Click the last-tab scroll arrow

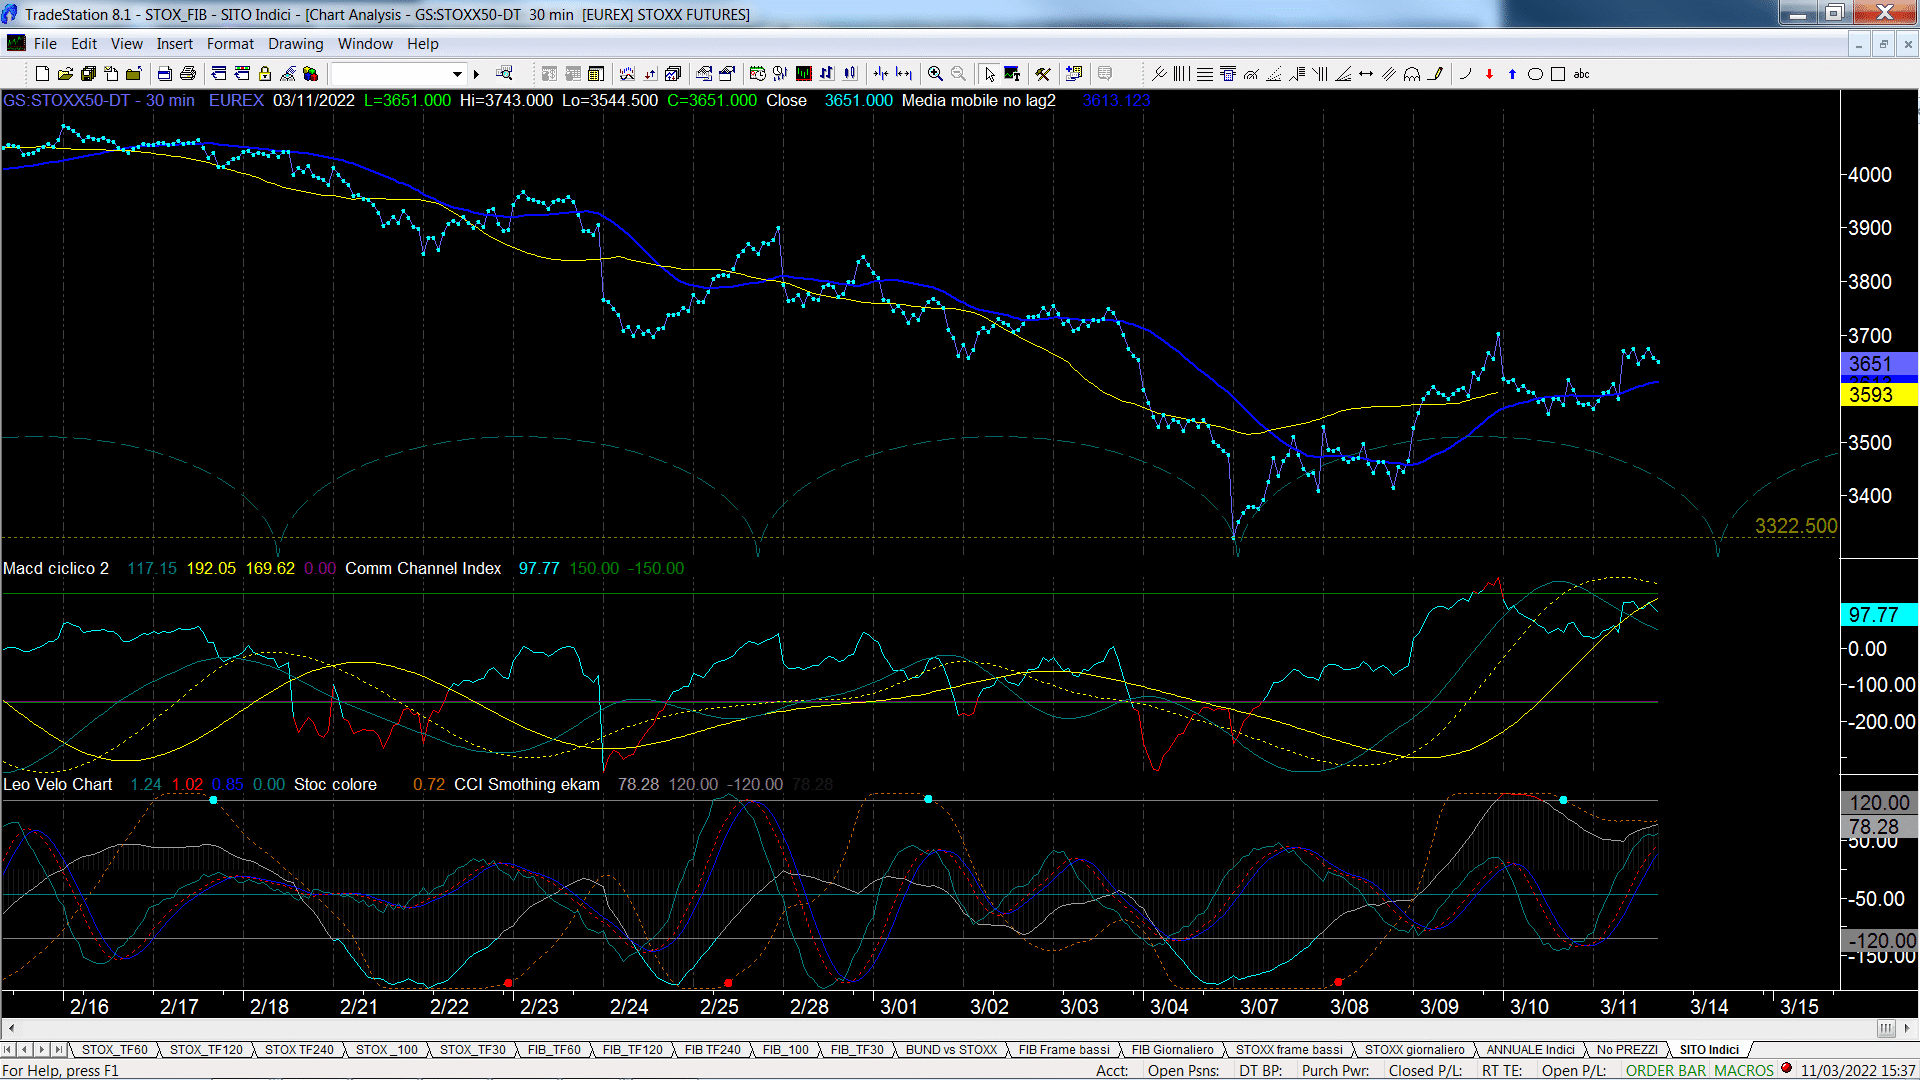coord(59,1049)
